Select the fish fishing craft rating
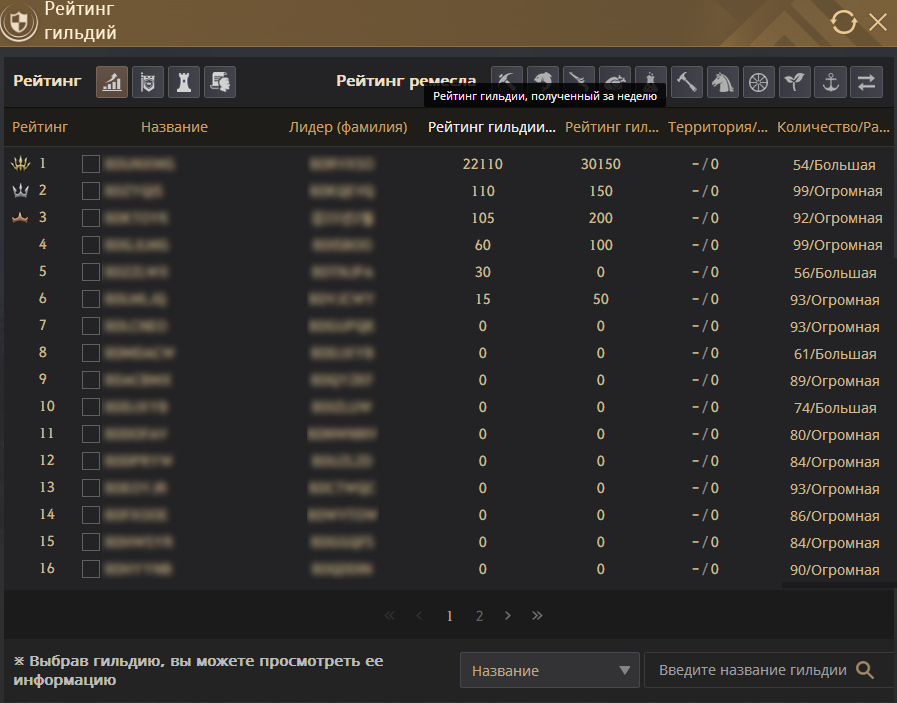Screen dimensions: 897x703 tap(543, 76)
